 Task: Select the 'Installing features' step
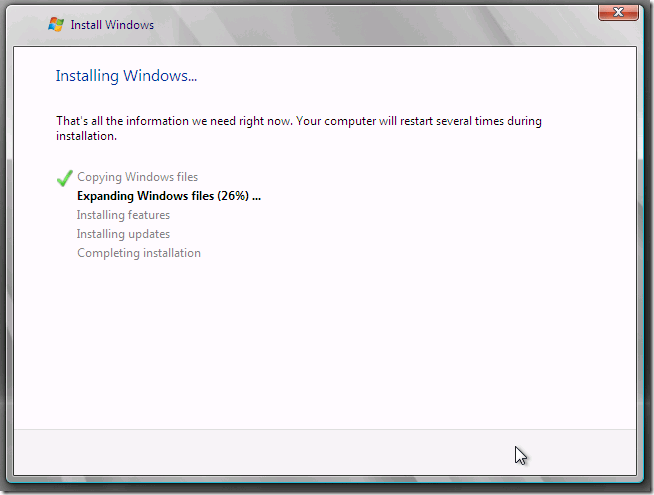(x=123, y=215)
